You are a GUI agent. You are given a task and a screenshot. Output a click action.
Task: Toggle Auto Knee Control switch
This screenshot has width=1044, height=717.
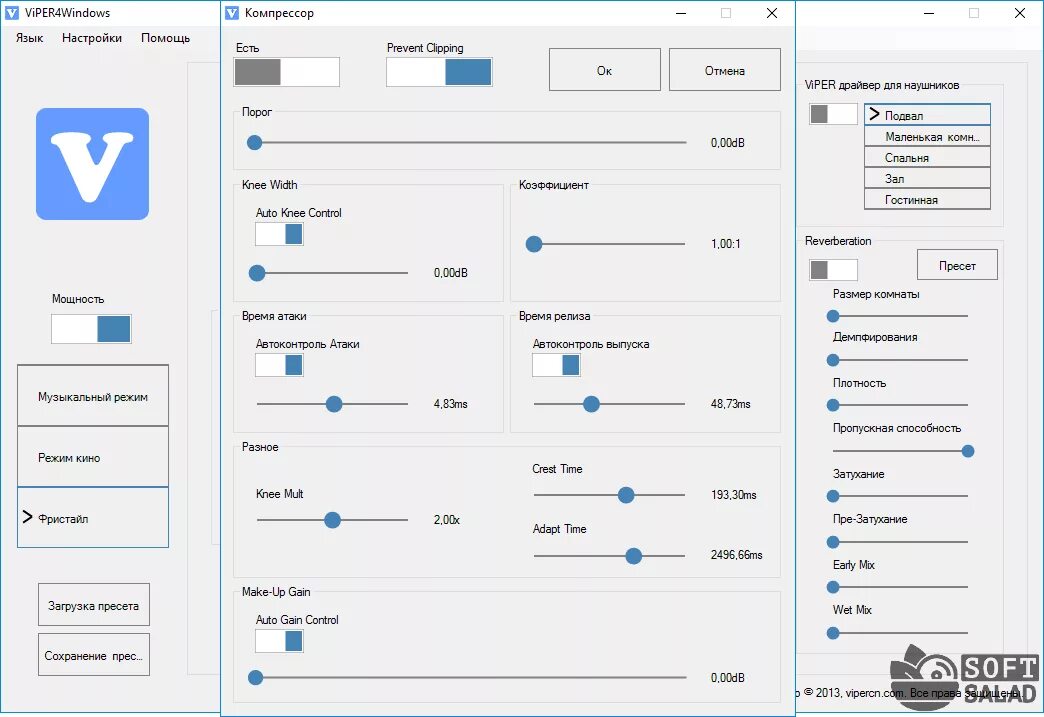279,234
